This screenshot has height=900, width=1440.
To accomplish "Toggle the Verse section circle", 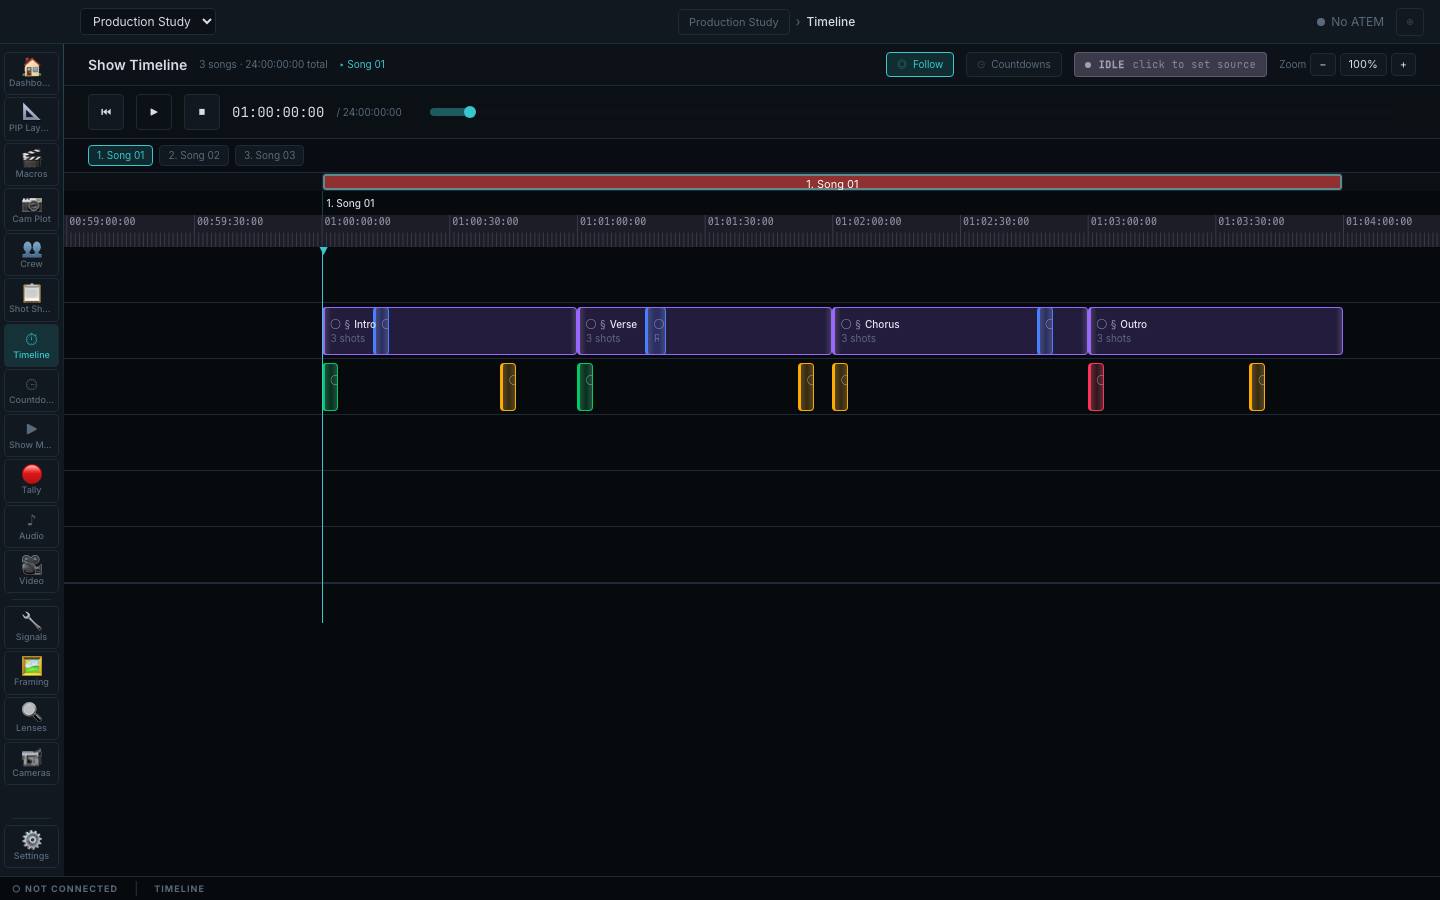I will (x=591, y=324).
